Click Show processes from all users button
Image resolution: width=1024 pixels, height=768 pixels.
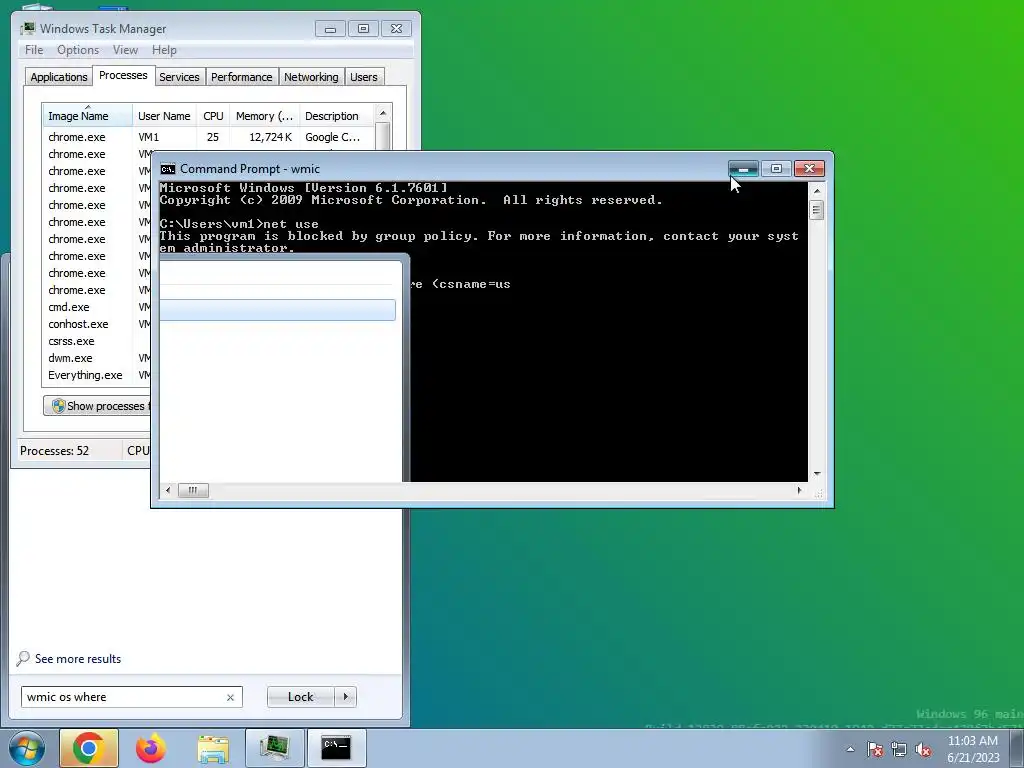tap(97, 406)
